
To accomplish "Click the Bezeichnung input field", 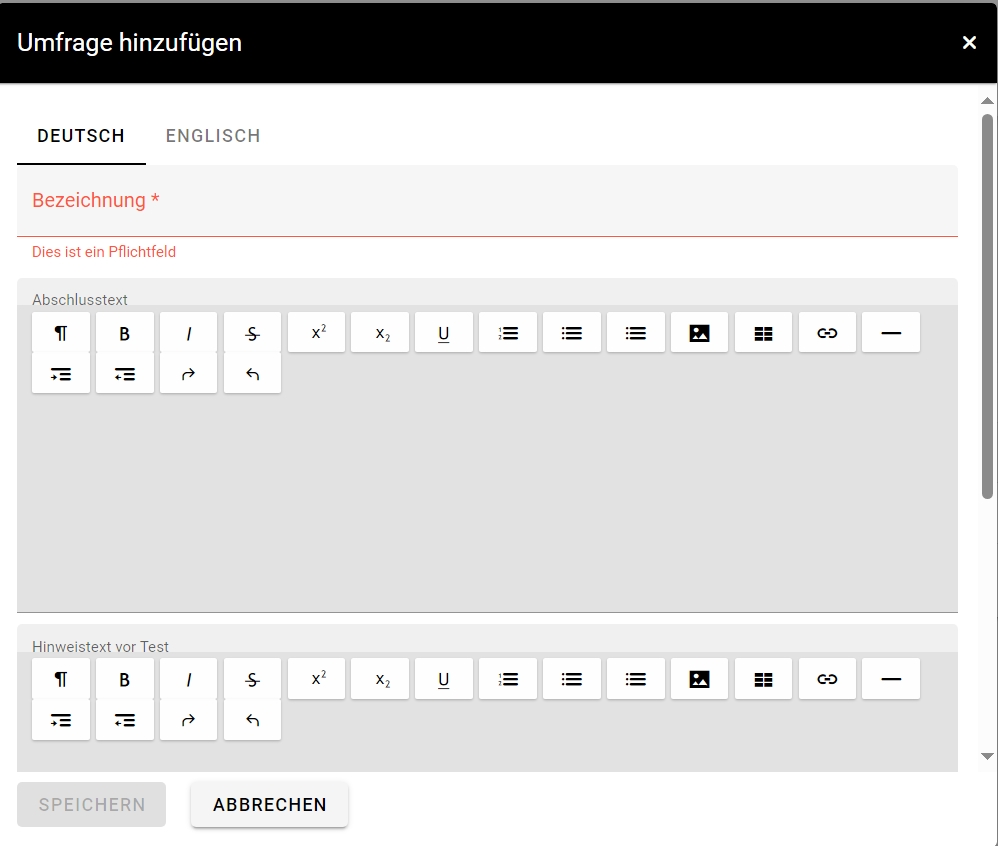I will coord(487,201).
